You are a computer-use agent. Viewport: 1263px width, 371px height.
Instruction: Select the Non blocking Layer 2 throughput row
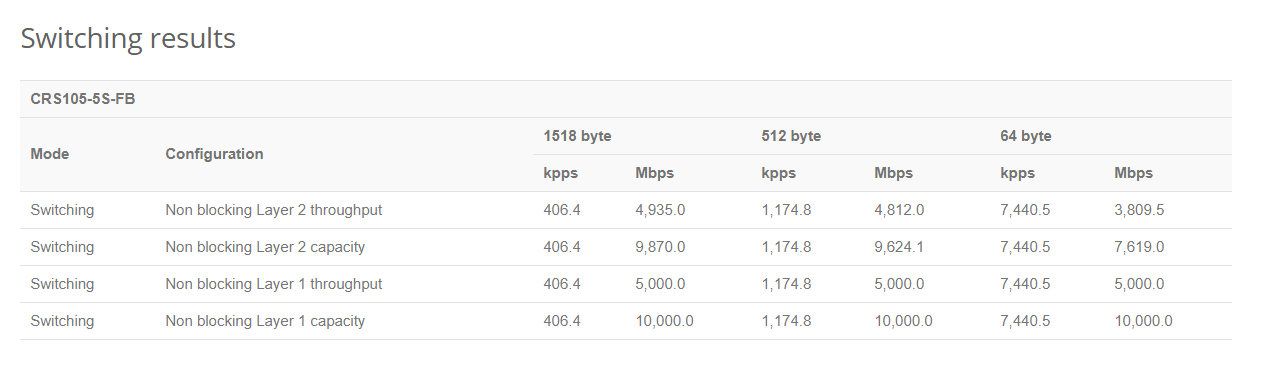pos(626,210)
